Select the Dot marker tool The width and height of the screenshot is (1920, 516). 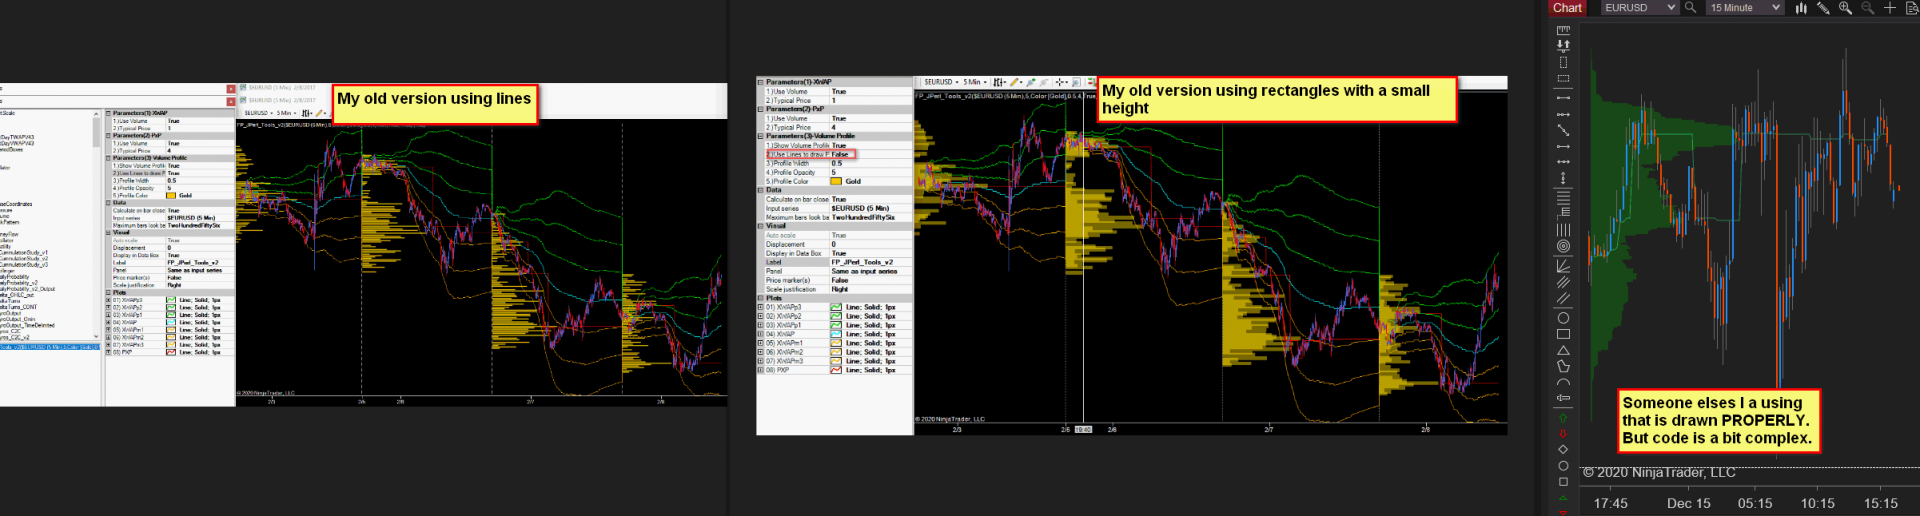coord(1563,465)
